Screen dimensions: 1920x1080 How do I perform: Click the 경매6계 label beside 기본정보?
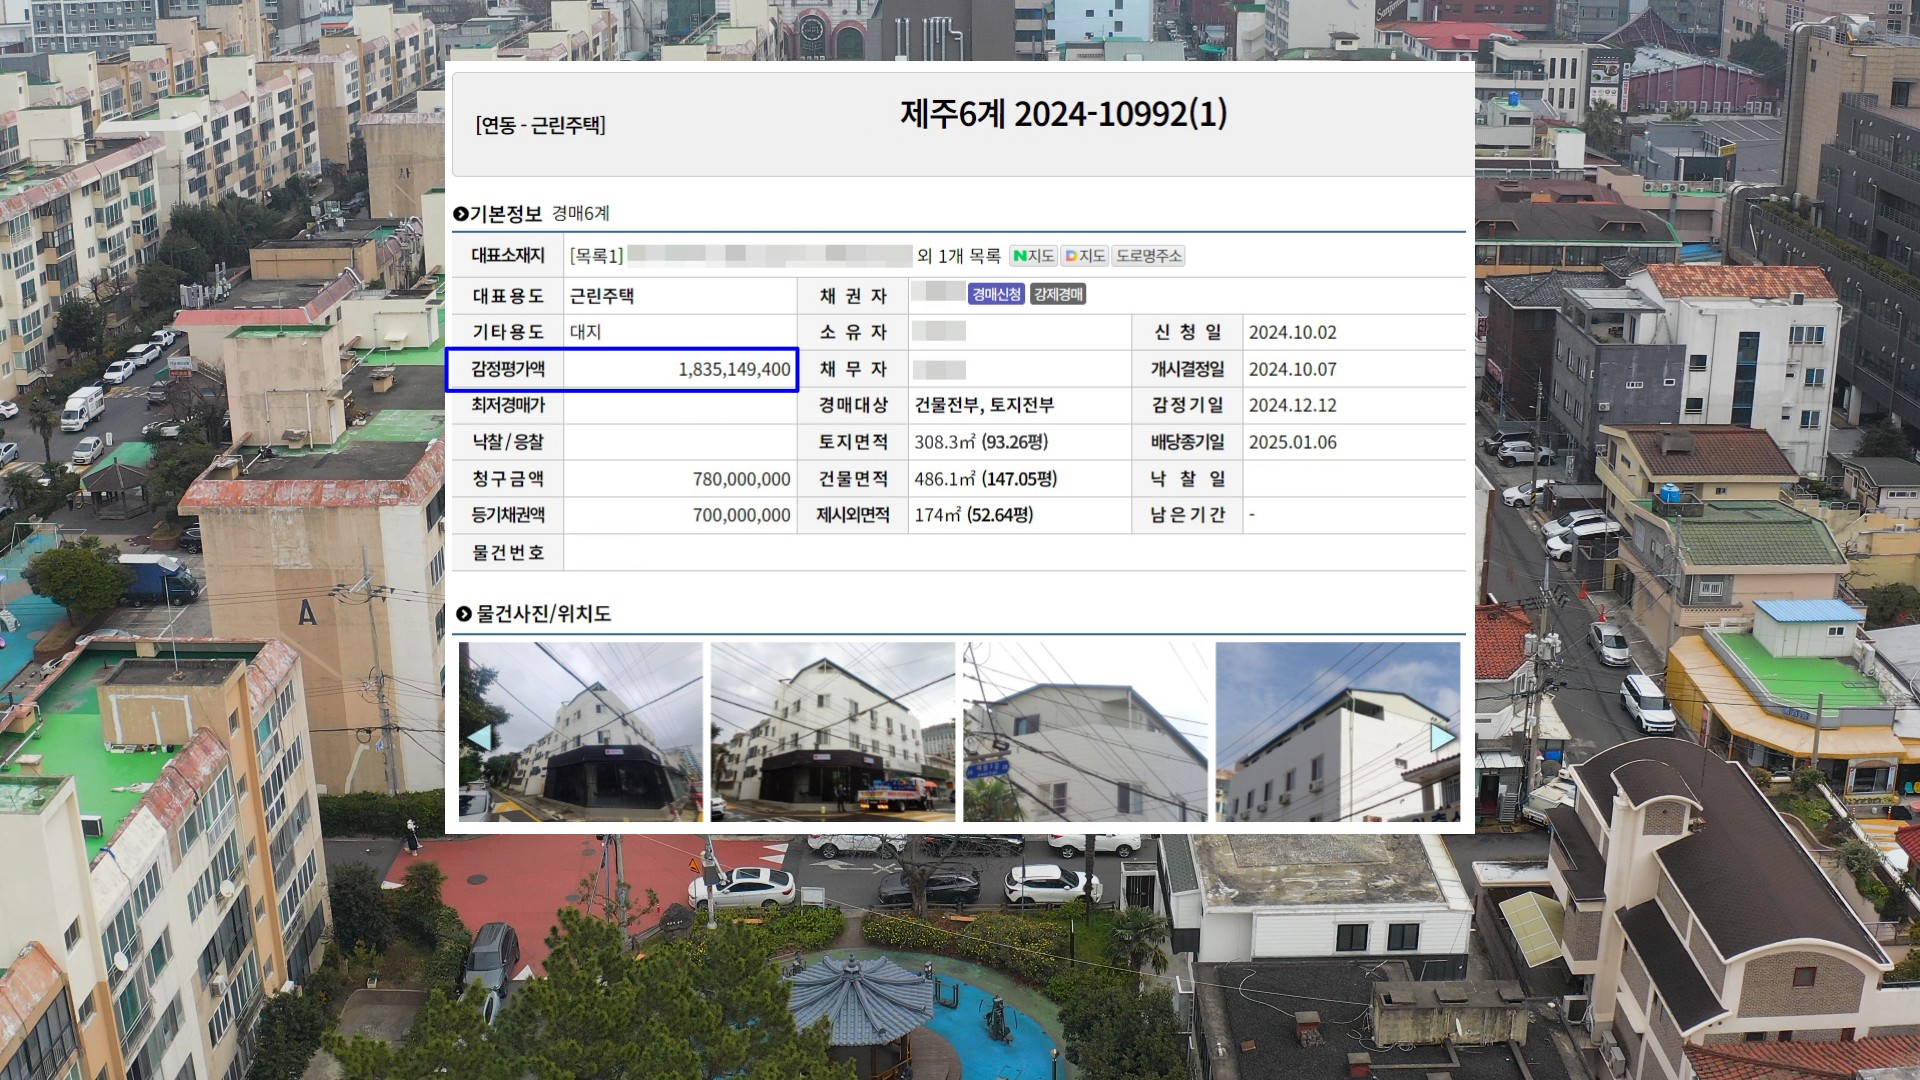point(580,214)
